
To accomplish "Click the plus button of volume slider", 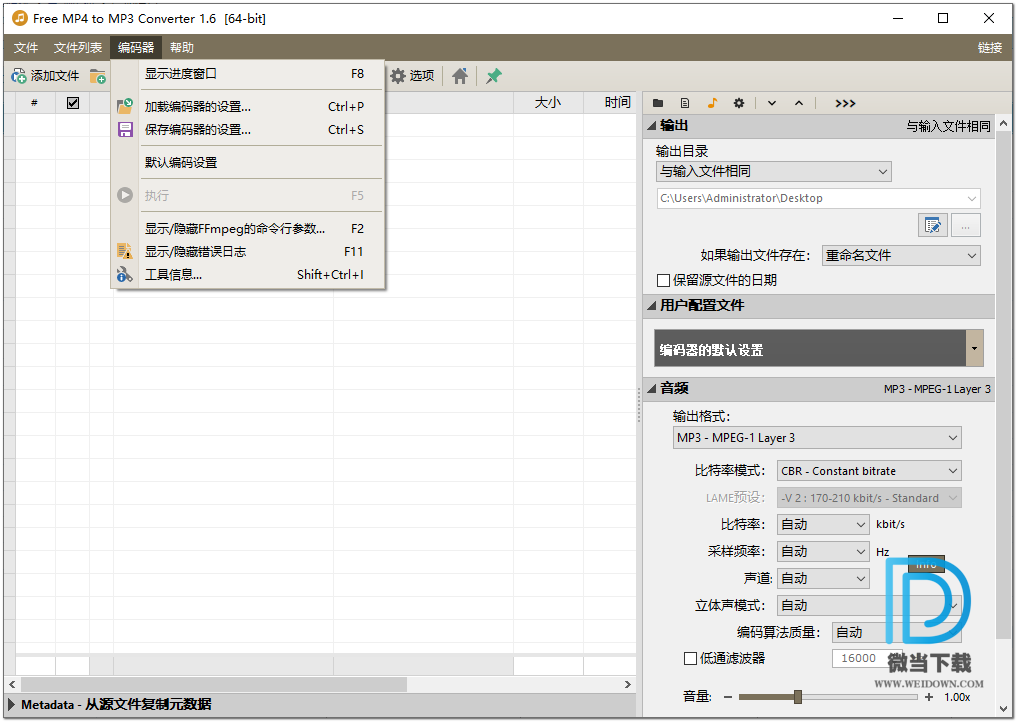I will [929, 697].
